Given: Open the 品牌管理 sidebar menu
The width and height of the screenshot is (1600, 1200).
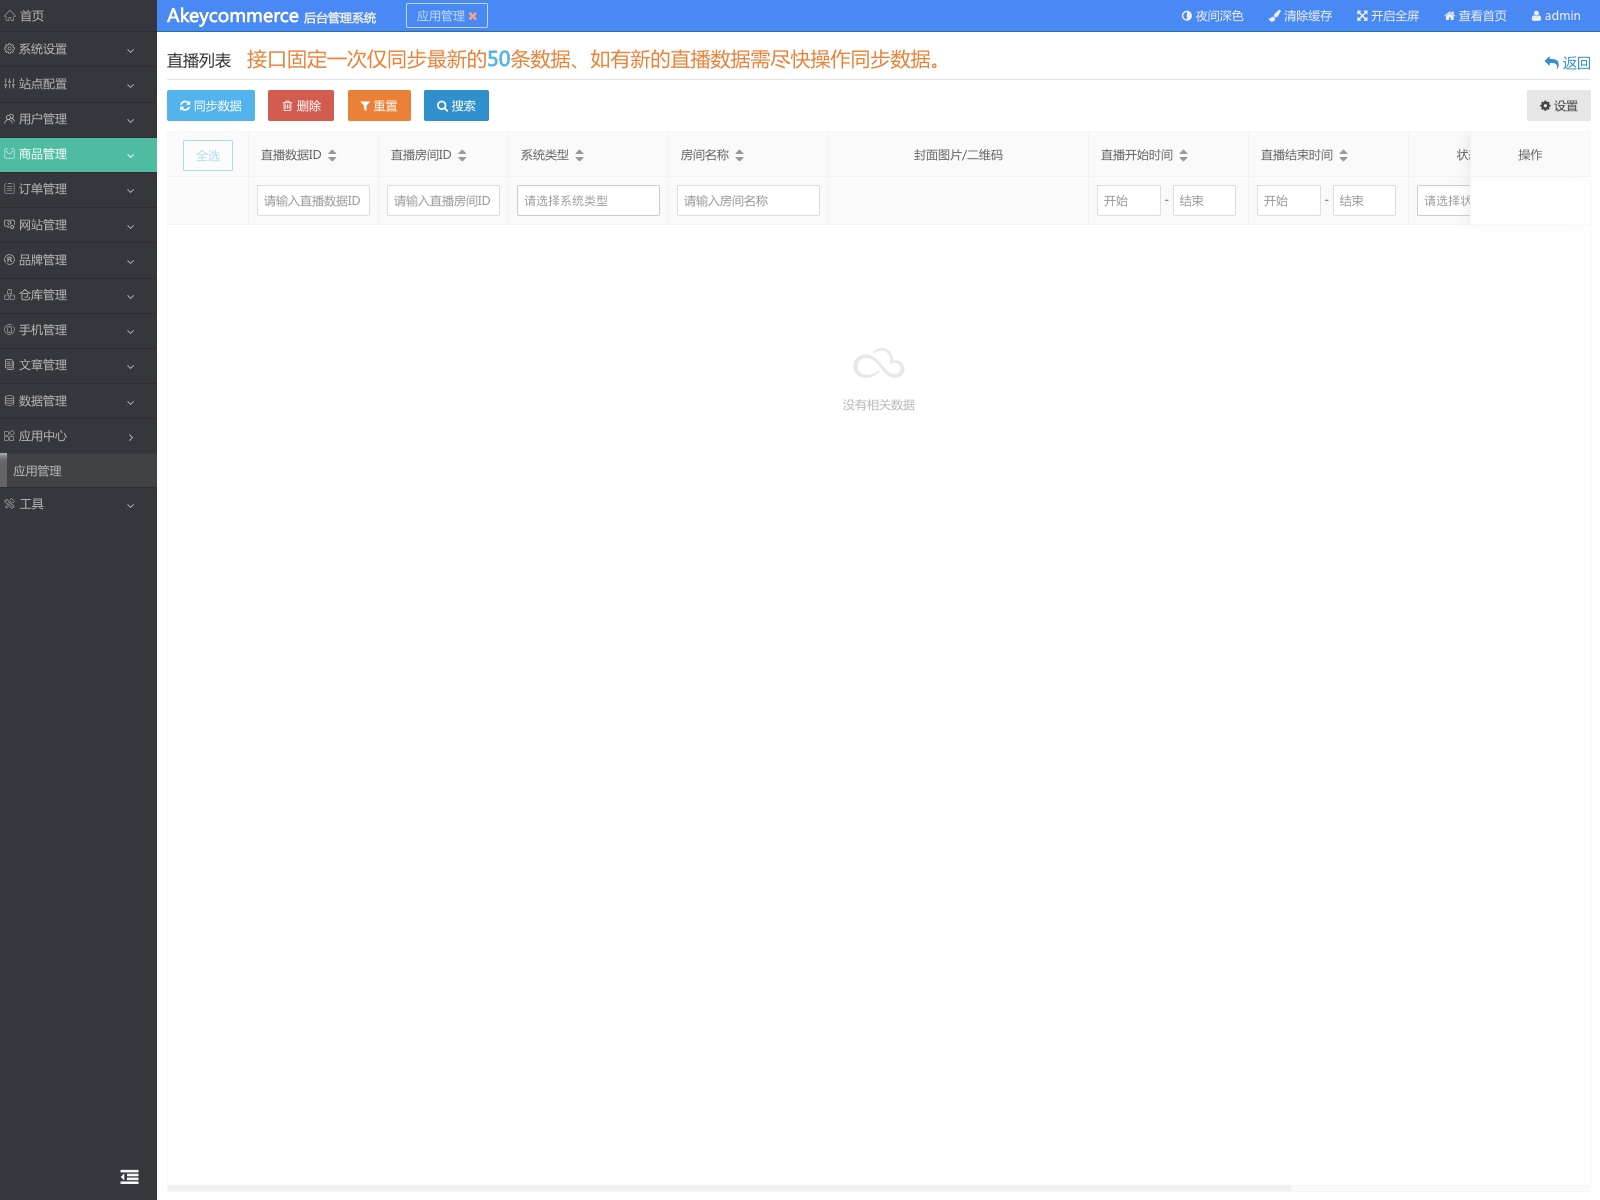Looking at the screenshot, I should point(78,260).
